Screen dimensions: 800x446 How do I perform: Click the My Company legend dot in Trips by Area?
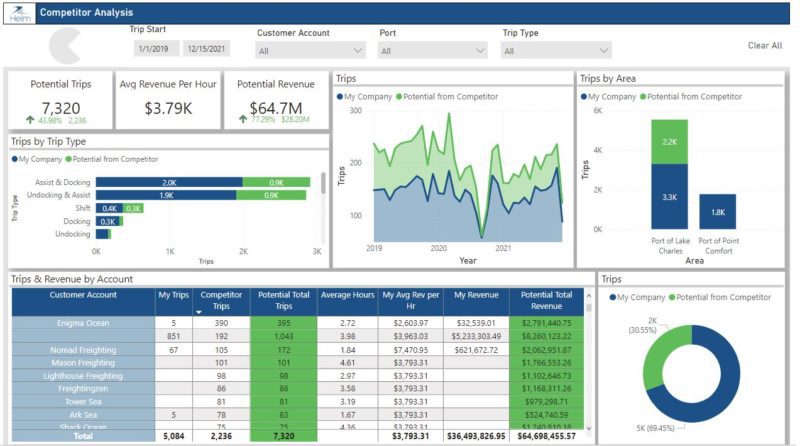point(584,97)
